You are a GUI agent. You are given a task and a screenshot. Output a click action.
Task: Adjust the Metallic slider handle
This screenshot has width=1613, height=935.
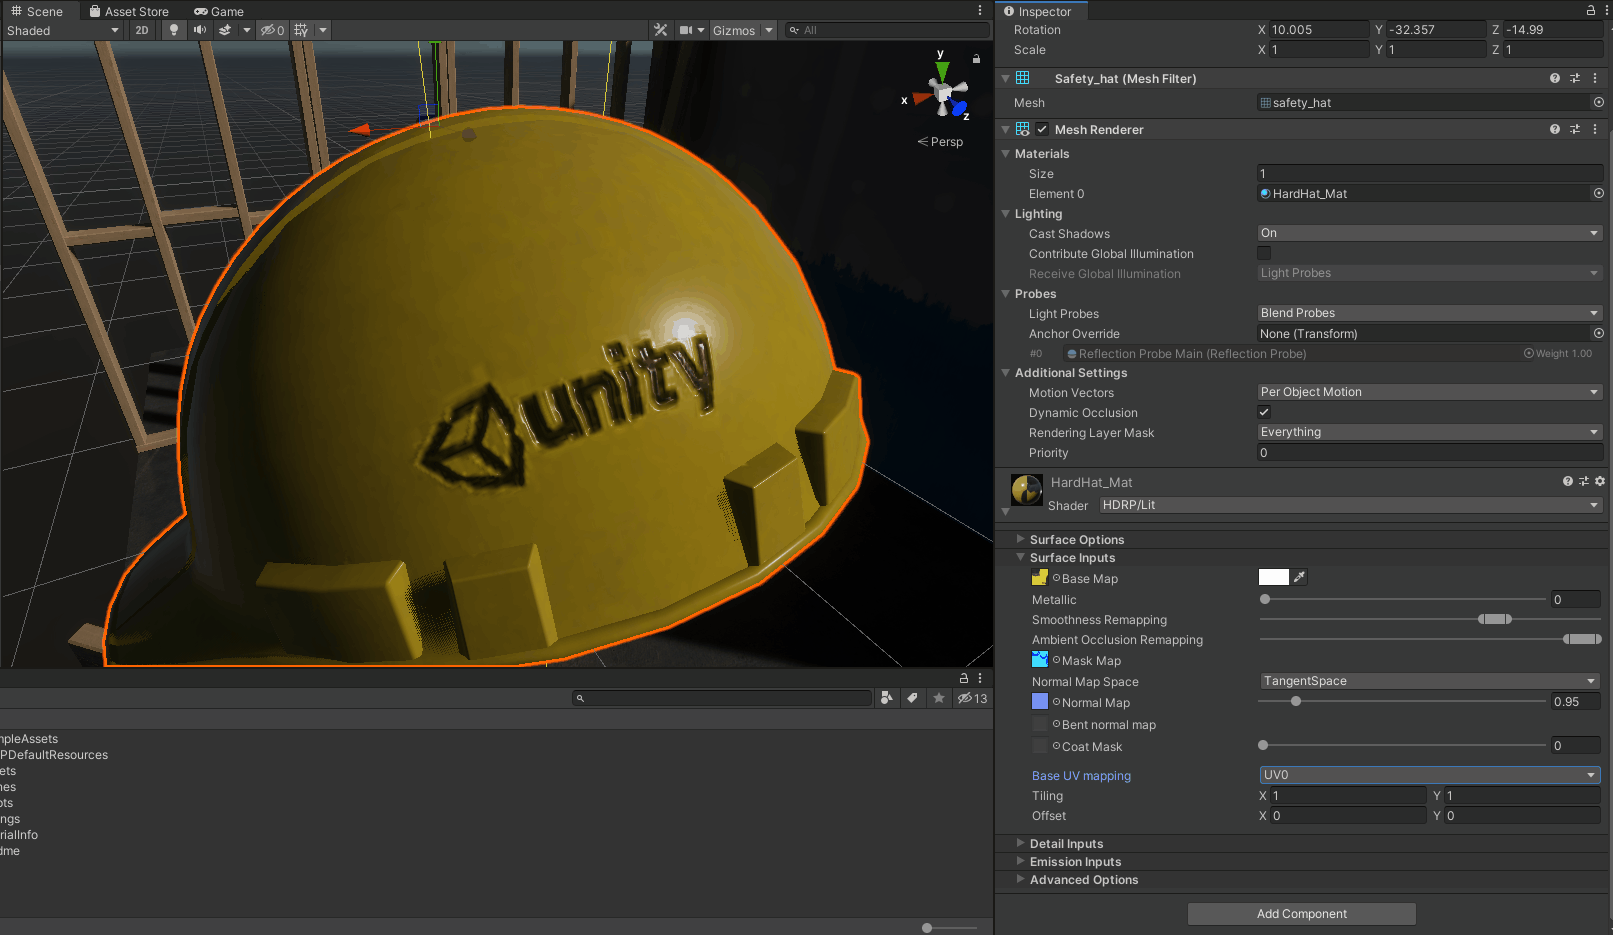(x=1265, y=599)
